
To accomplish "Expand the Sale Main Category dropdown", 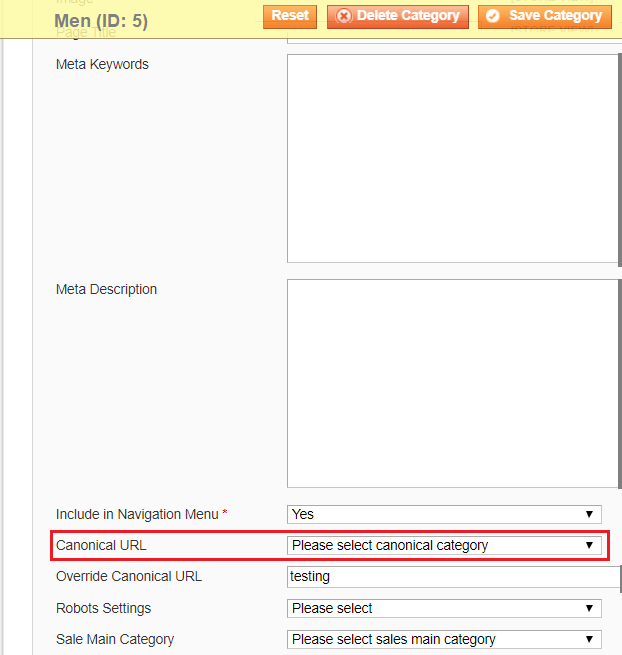I will click(x=444, y=639).
